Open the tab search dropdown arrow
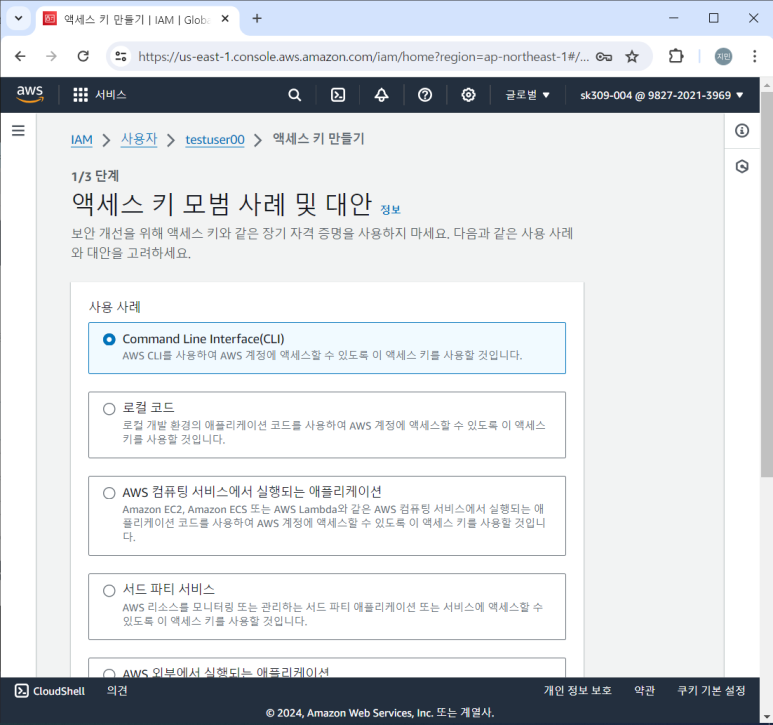The height and width of the screenshot is (725, 773). (19, 19)
